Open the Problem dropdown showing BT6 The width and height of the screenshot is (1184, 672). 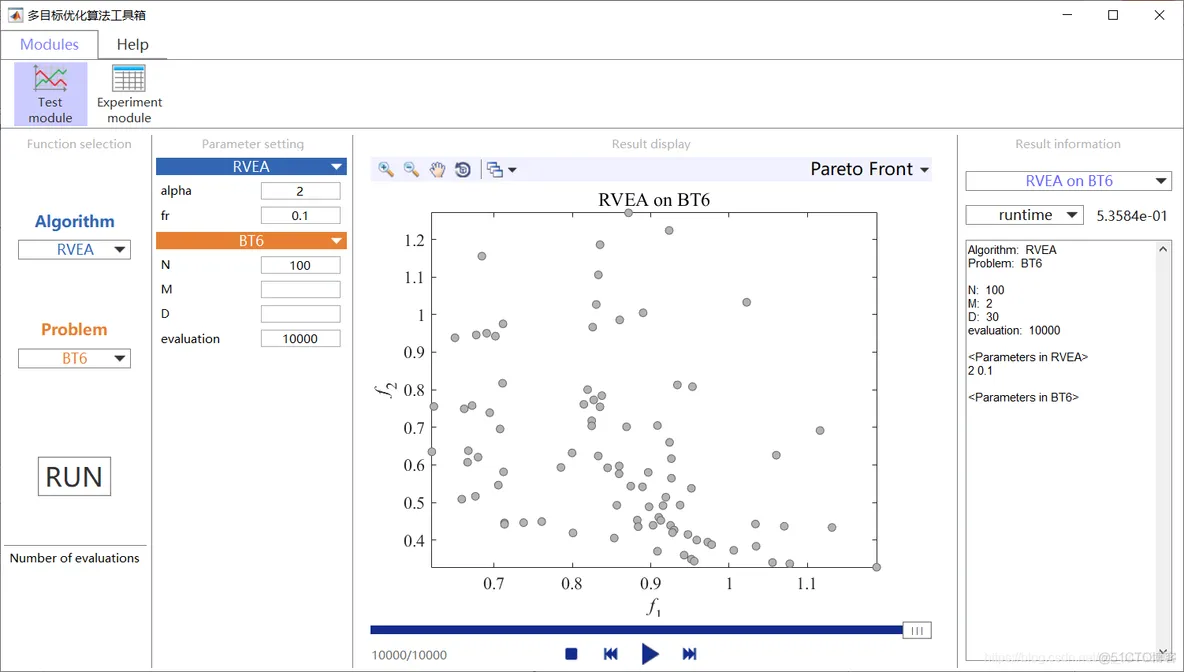(74, 358)
